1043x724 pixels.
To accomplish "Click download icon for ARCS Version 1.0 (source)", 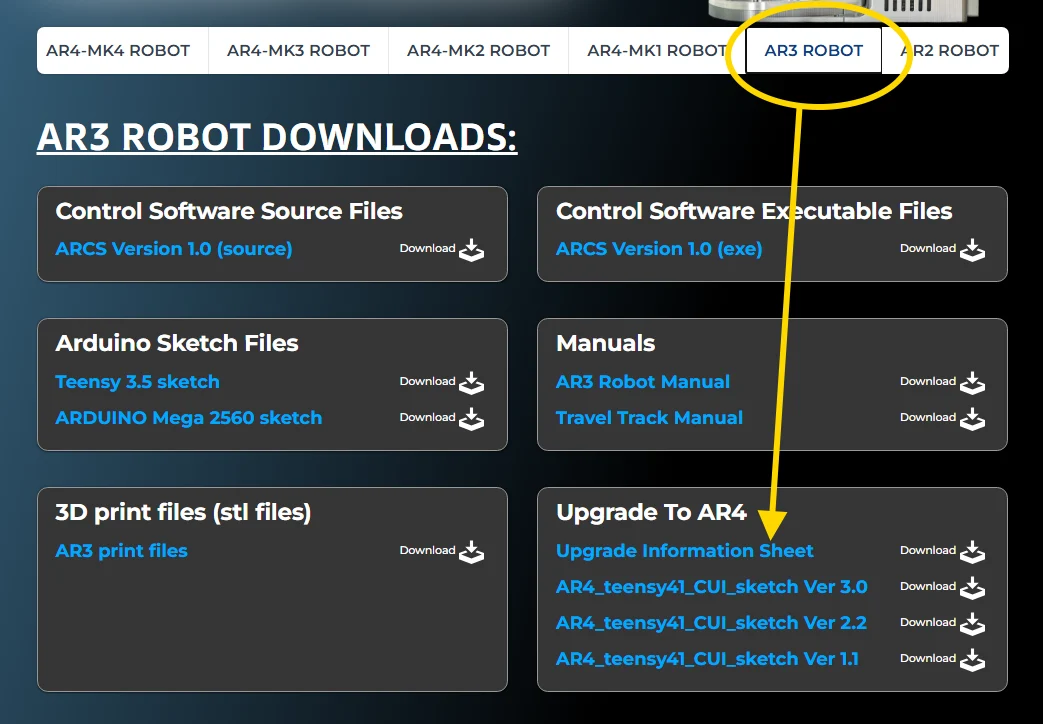I will (x=472, y=250).
